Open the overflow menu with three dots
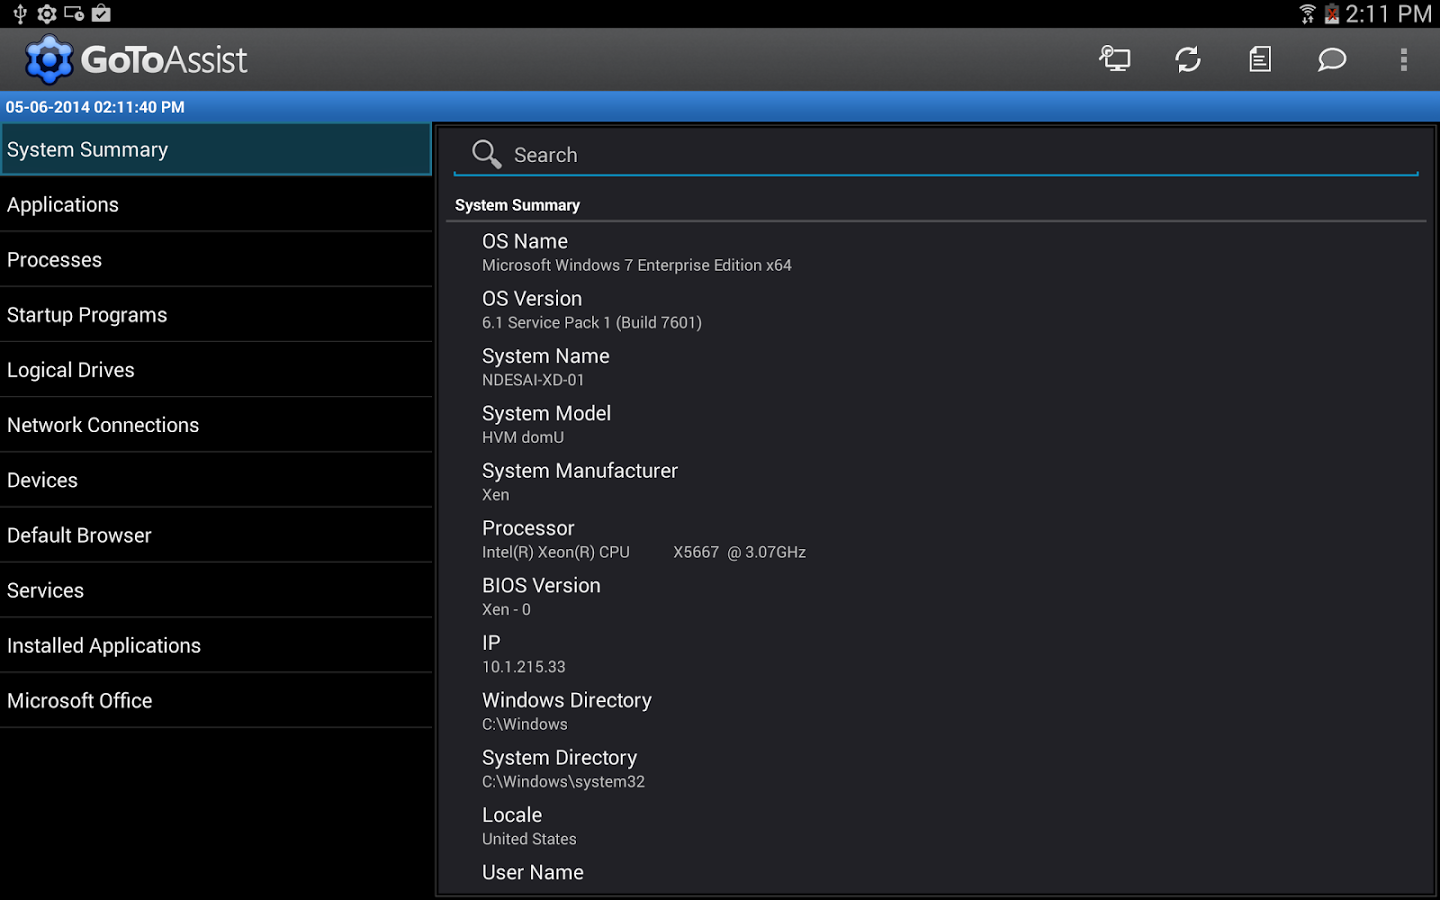The height and width of the screenshot is (900, 1440). [x=1404, y=59]
